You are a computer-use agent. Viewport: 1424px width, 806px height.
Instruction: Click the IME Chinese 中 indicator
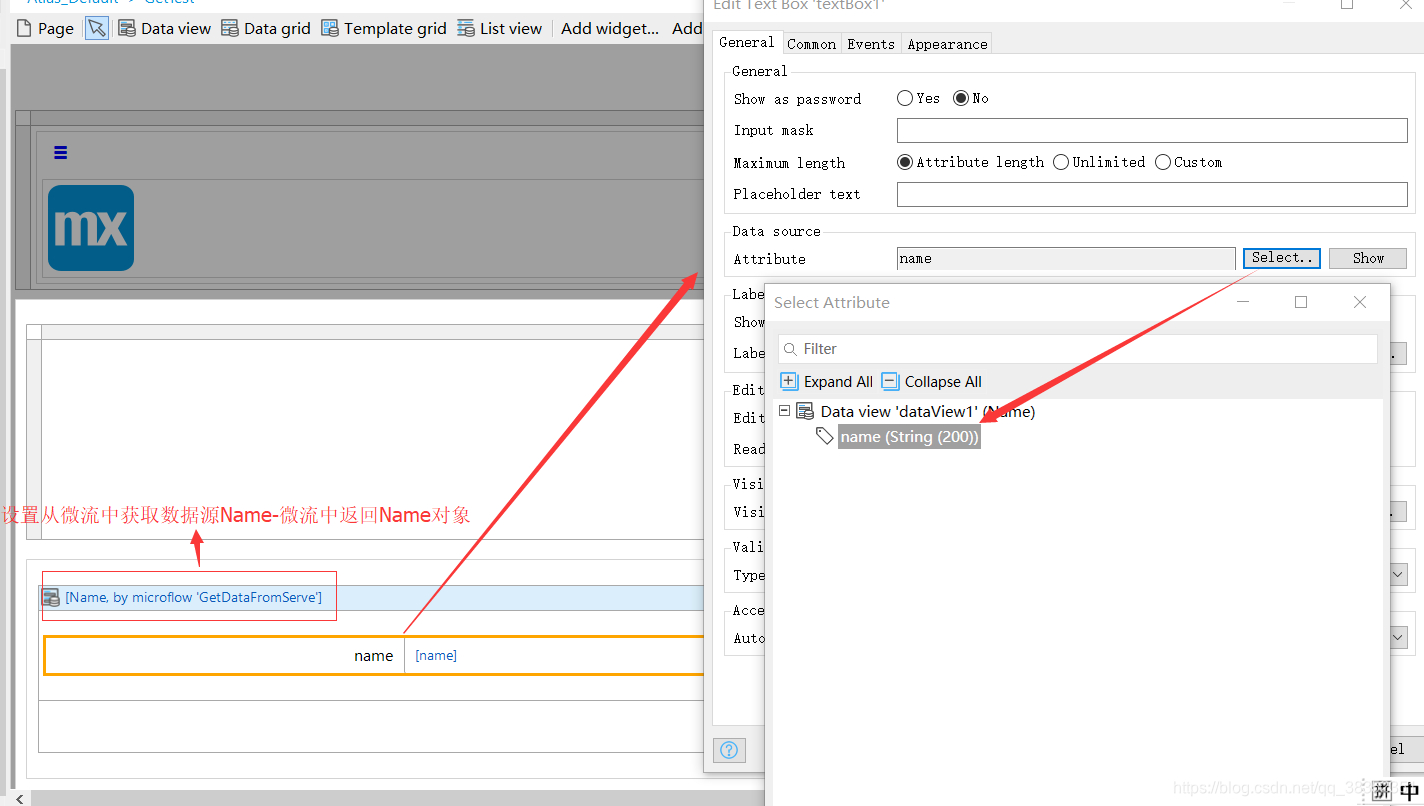click(1409, 792)
